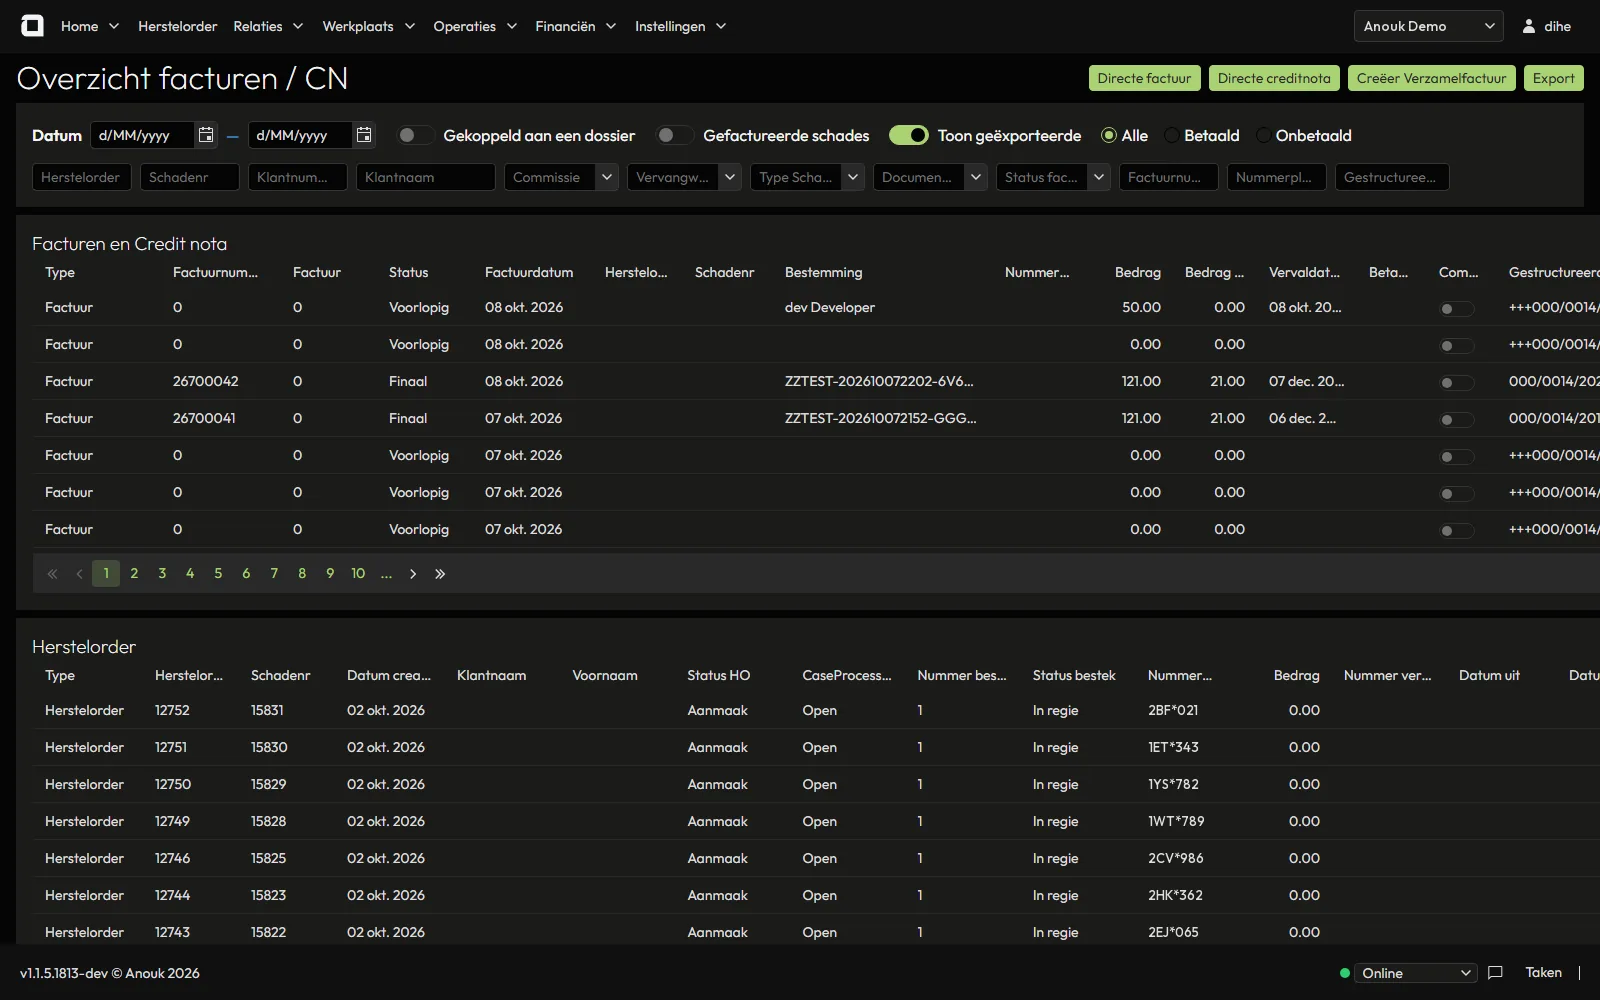Expand the Operaties menu

(475, 26)
